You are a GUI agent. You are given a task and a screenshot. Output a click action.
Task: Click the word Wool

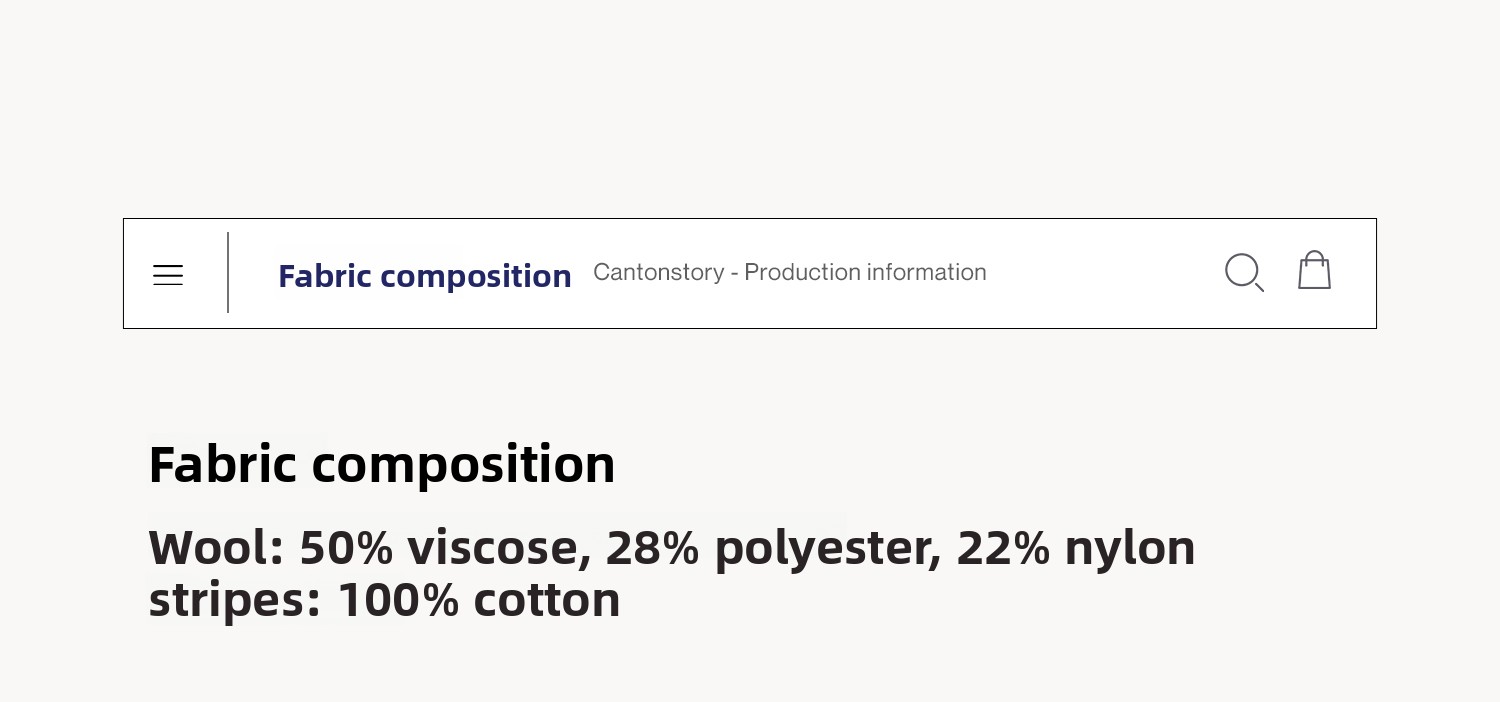(208, 548)
